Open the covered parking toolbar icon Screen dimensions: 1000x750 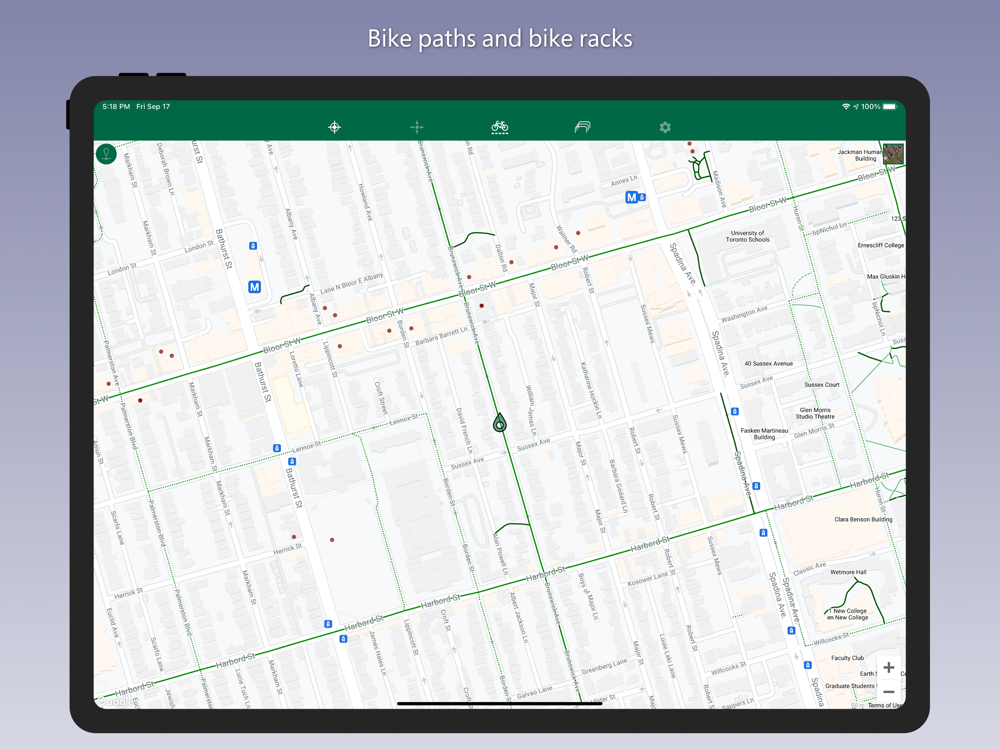click(582, 127)
